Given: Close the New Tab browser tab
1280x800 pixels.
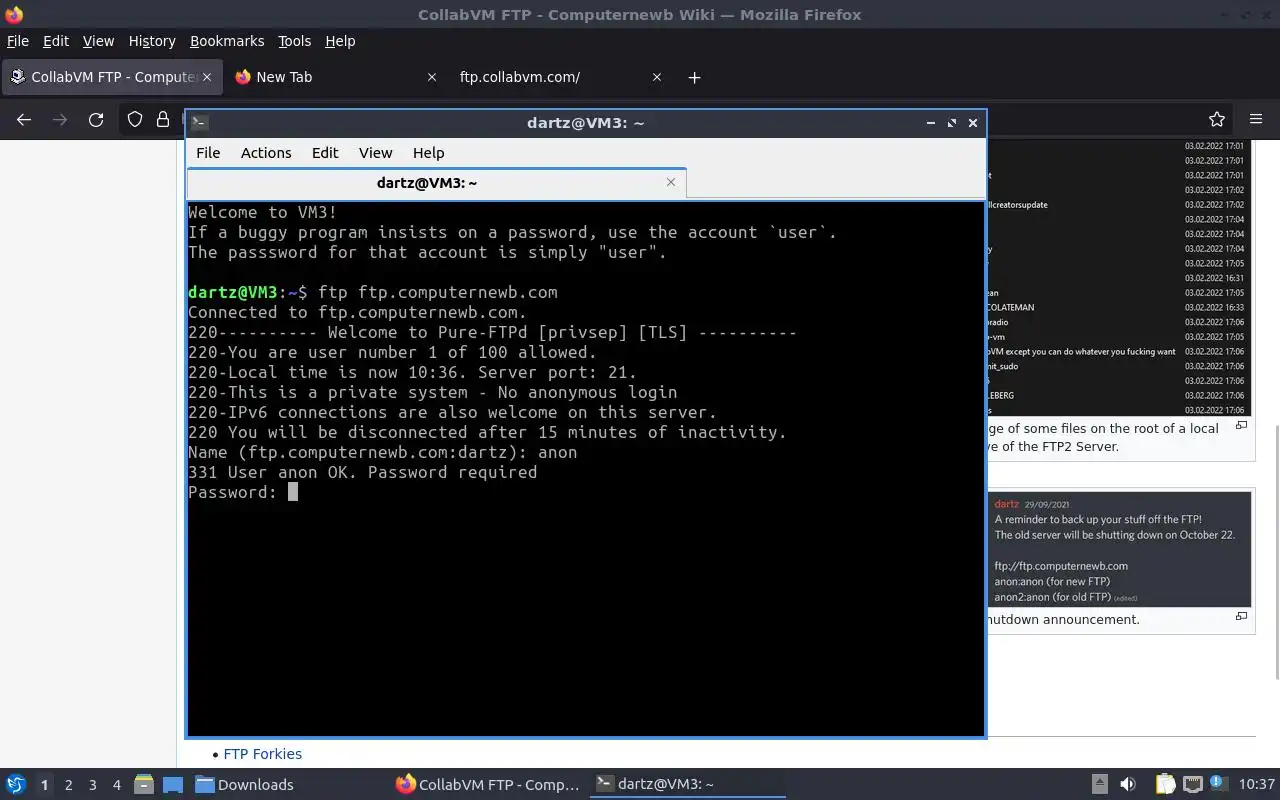Looking at the screenshot, I should coord(432,77).
